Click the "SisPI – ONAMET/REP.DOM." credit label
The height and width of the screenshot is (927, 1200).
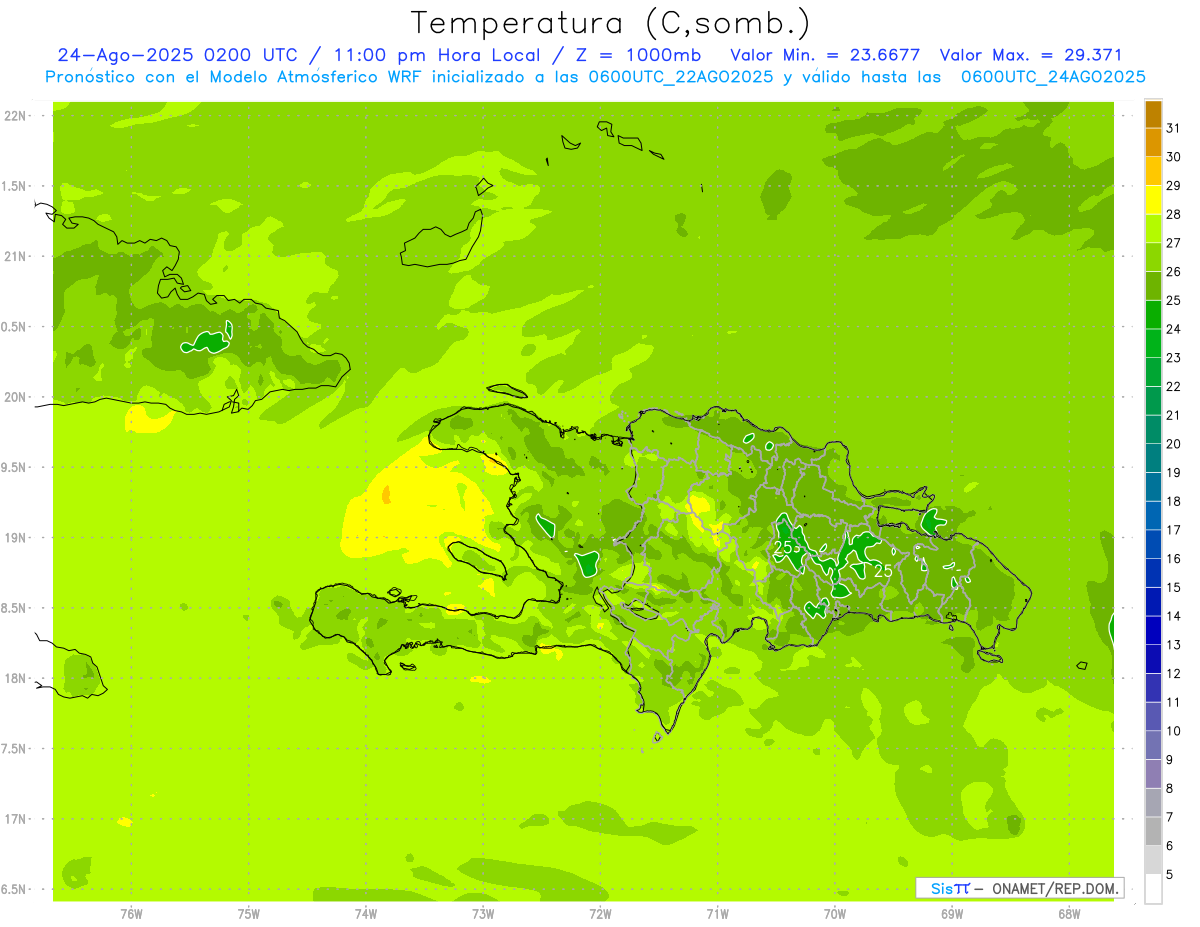point(1020,888)
